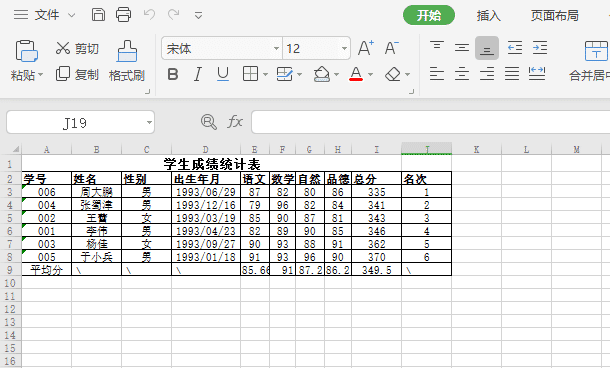Click the formula bar input field
Viewport: 610px width, 368px height.
pyautogui.click(x=431, y=122)
